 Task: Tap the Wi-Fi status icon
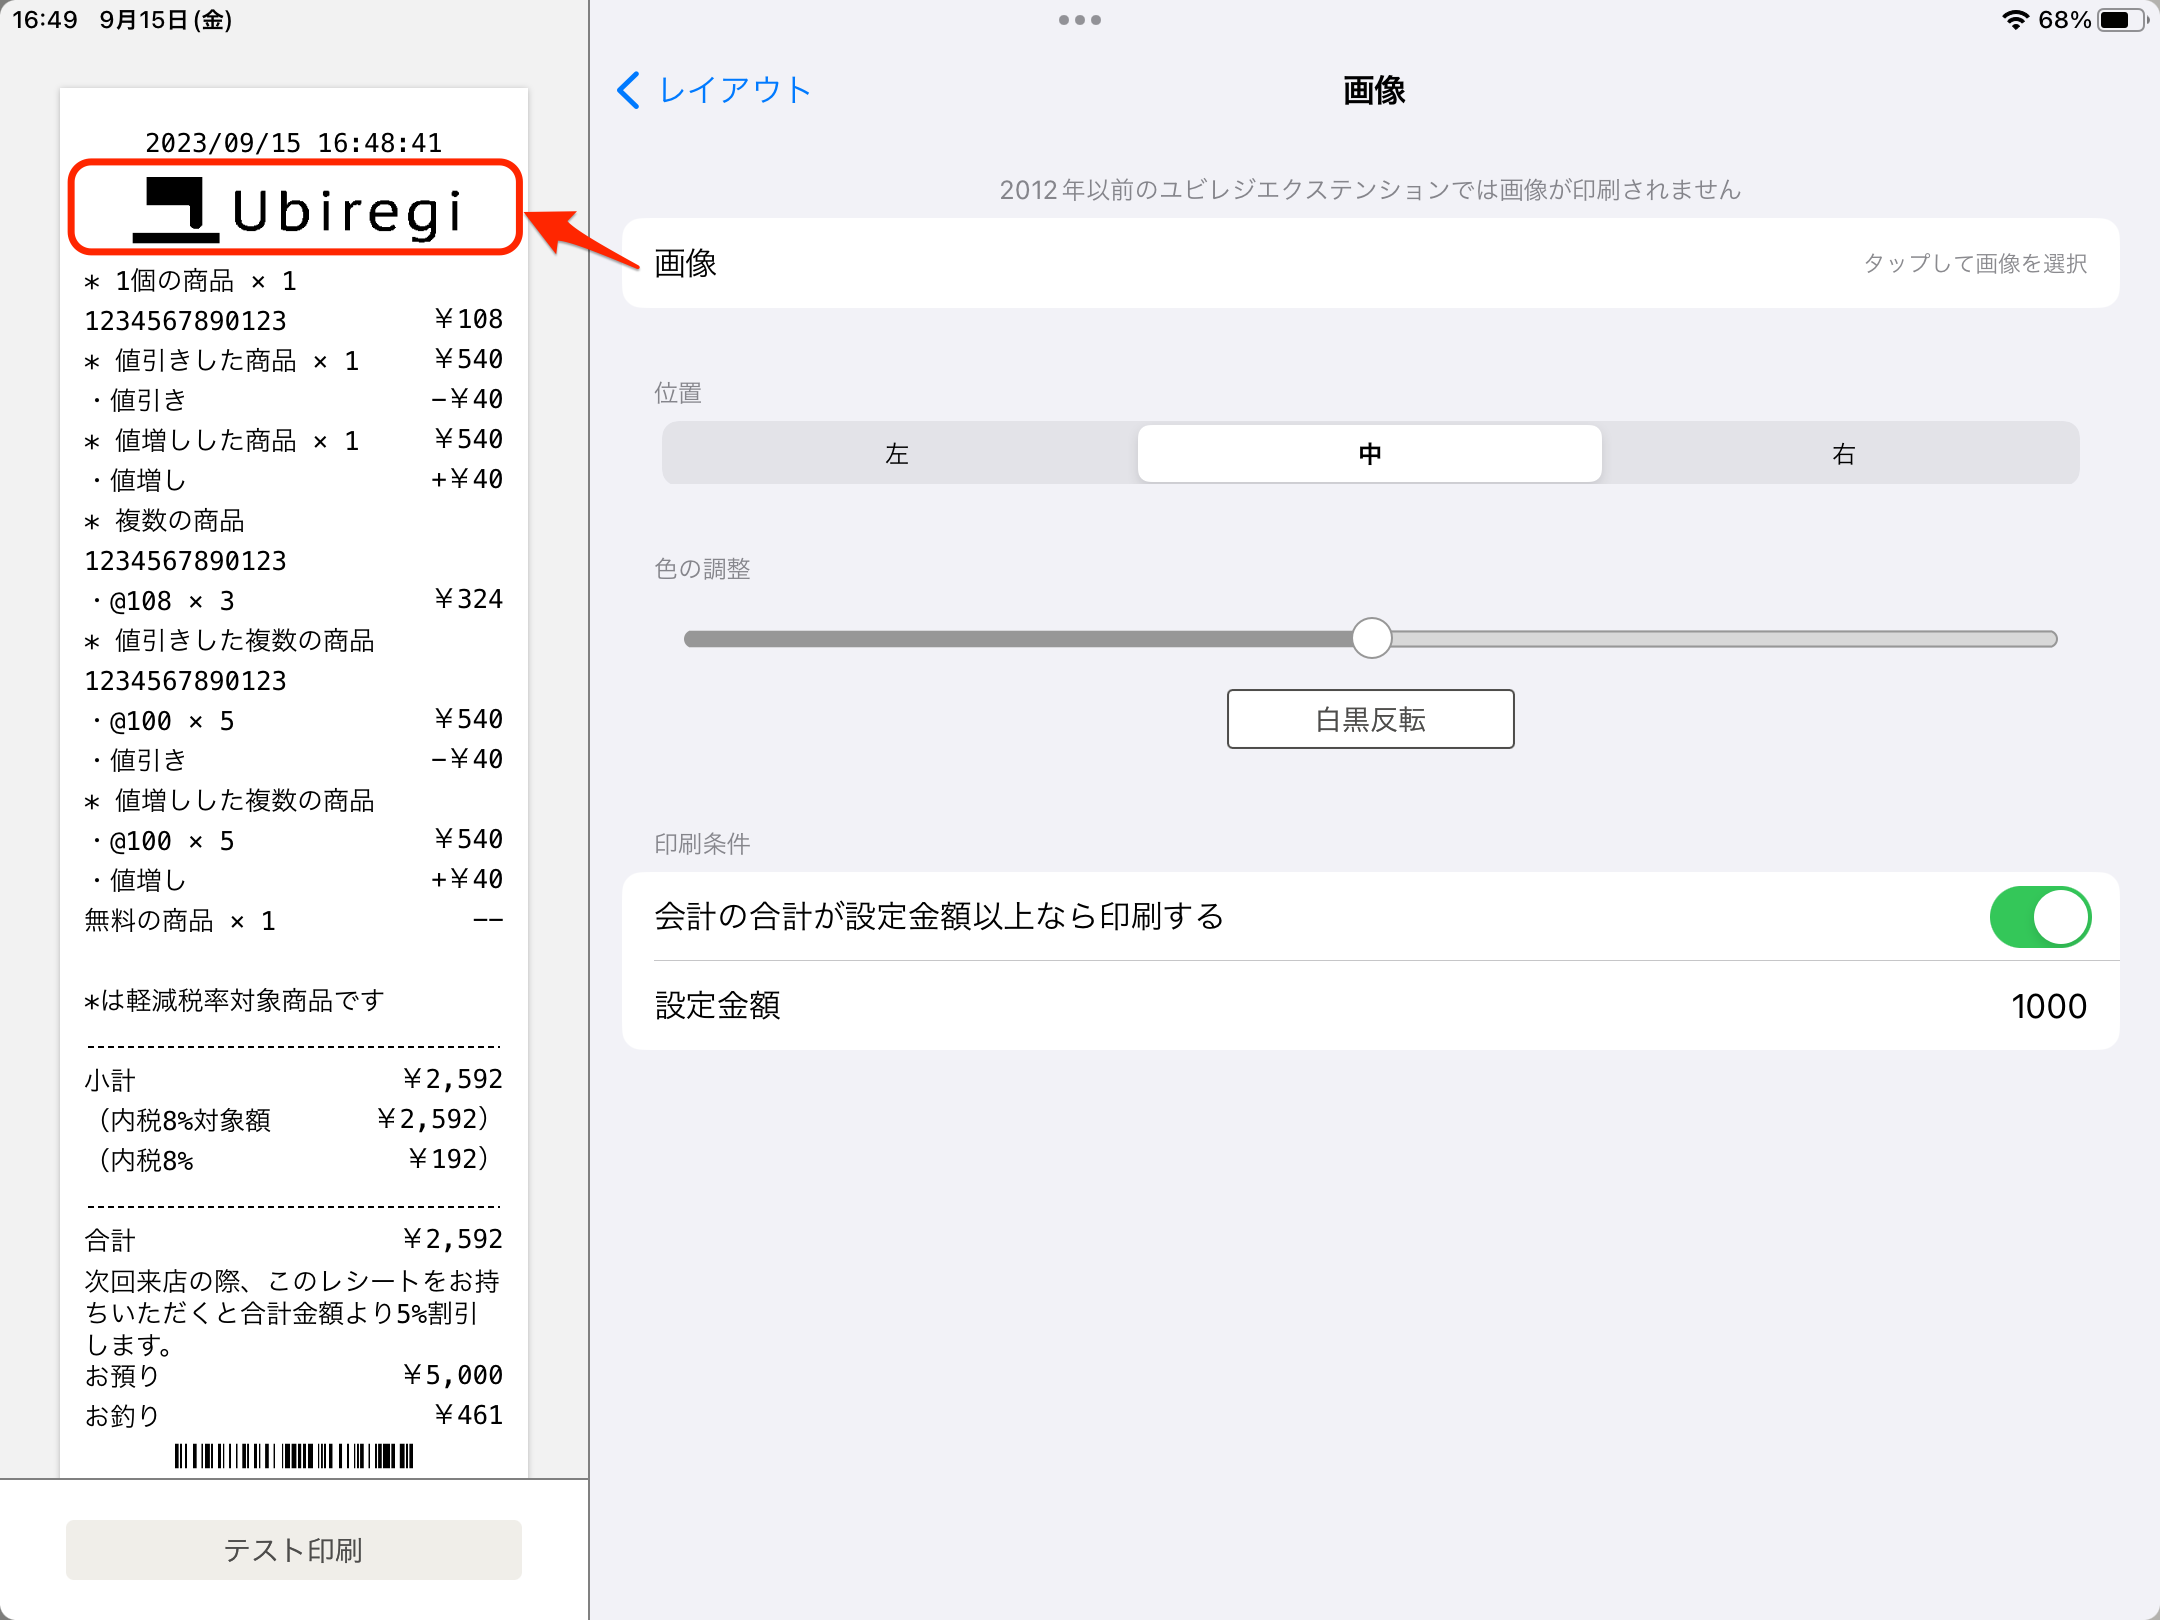click(x=2015, y=20)
